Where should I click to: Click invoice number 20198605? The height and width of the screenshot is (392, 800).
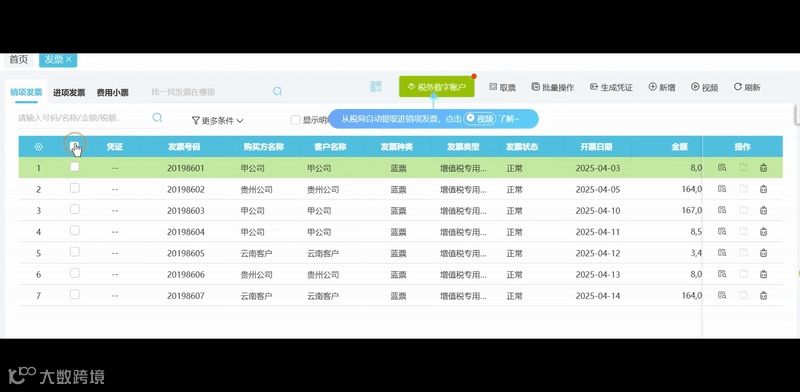(186, 253)
